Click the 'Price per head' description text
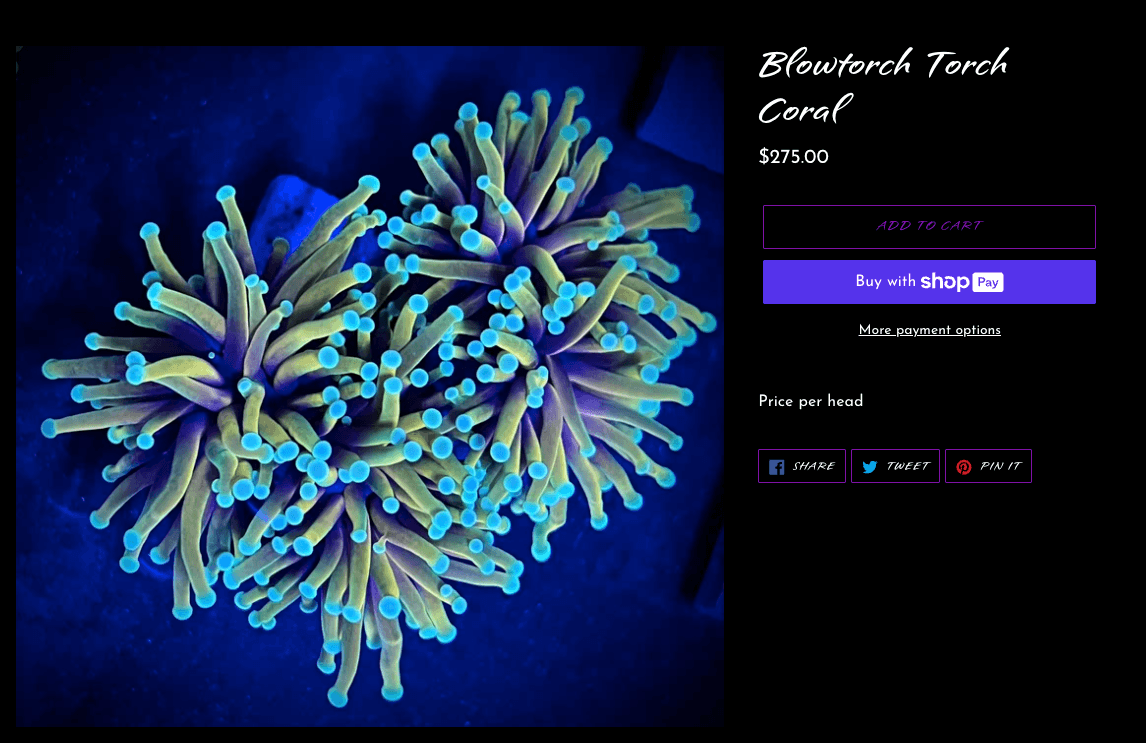The width and height of the screenshot is (1146, 743). point(810,401)
